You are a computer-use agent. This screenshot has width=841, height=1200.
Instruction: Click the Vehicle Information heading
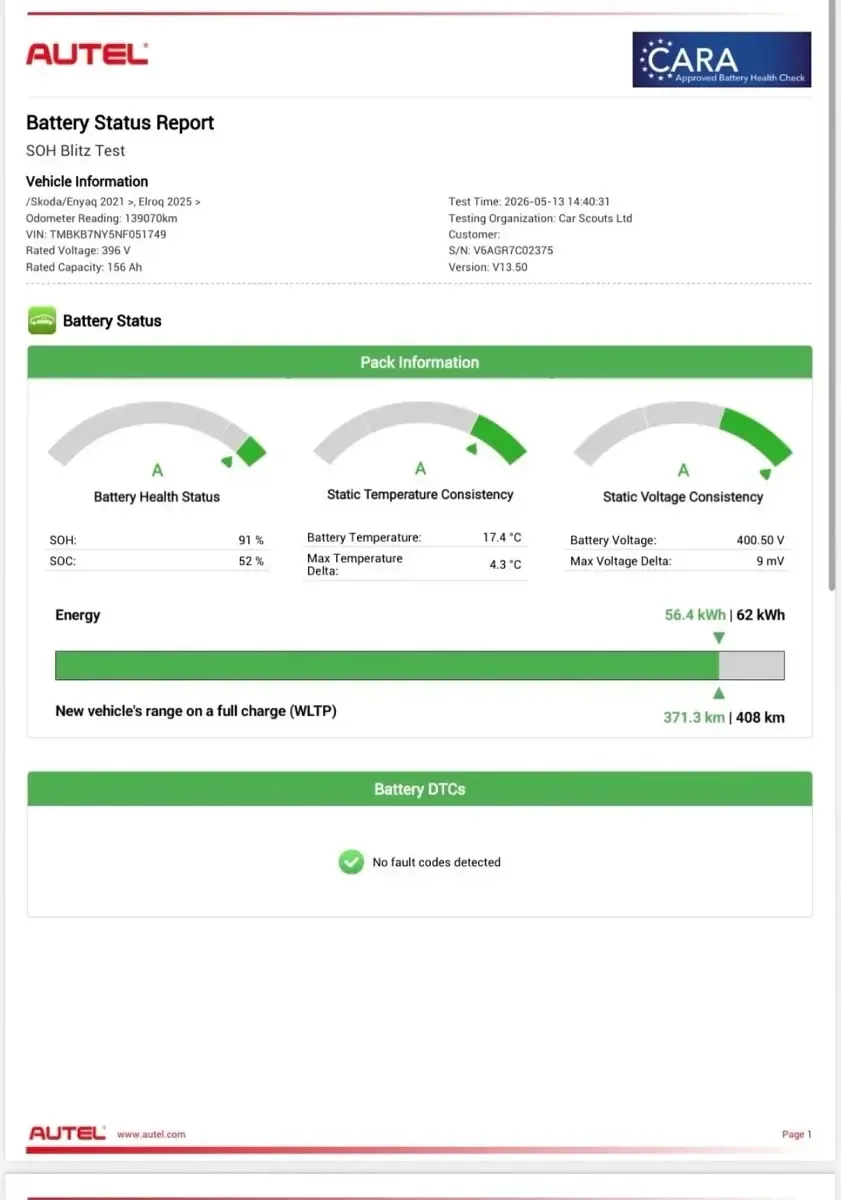pyautogui.click(x=87, y=181)
